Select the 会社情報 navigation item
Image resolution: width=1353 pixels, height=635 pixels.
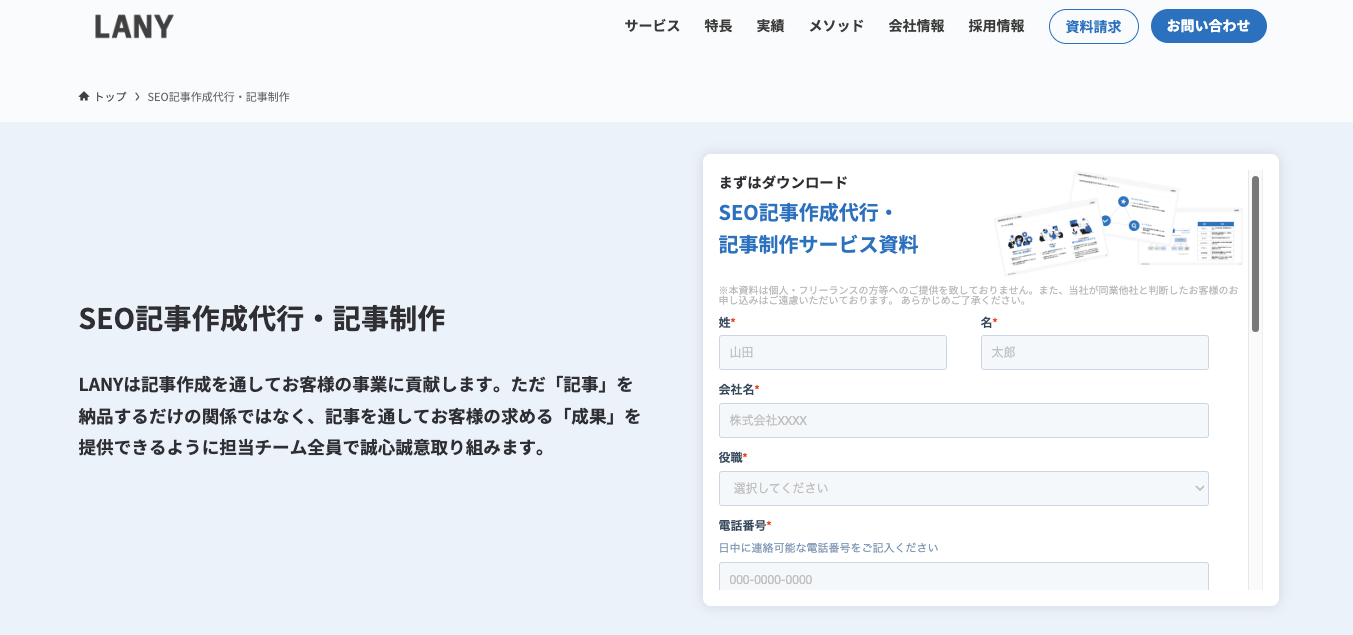pos(915,26)
